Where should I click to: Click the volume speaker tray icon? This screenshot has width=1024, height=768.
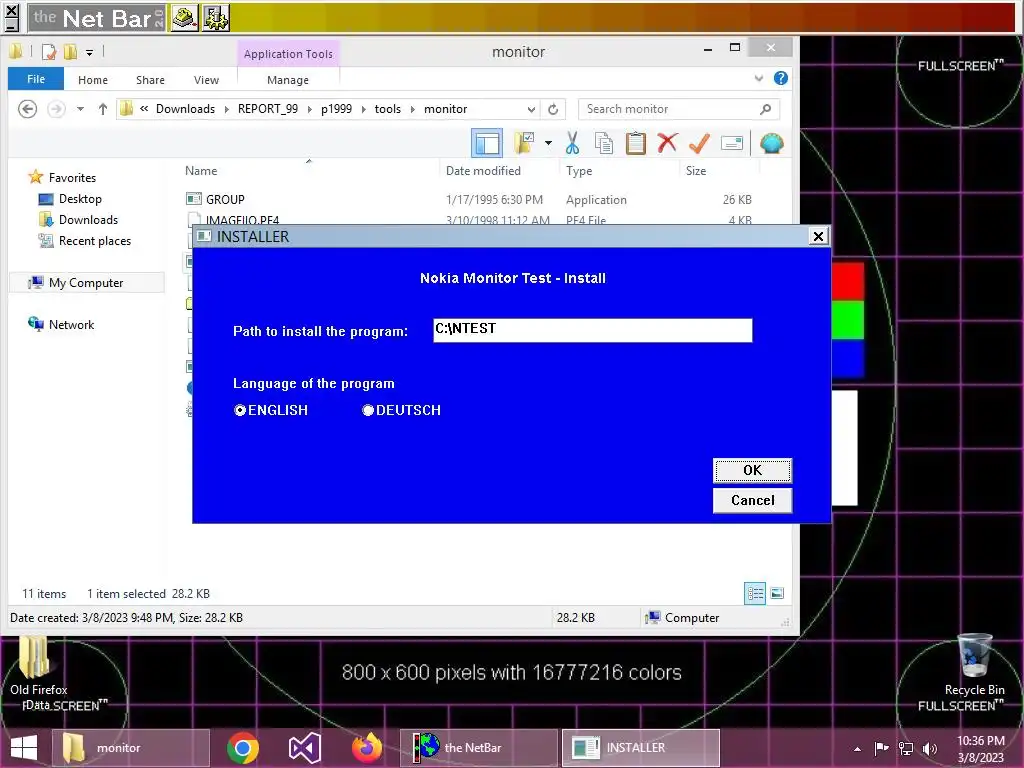(x=930, y=748)
